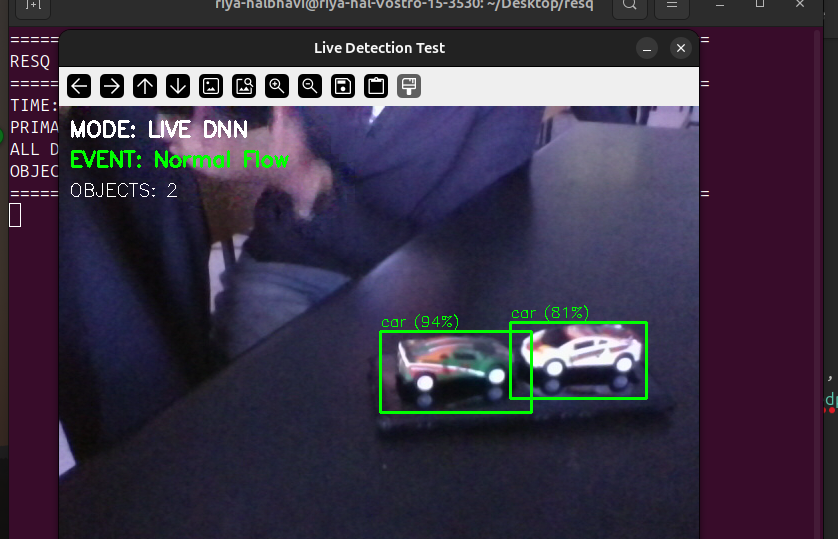Open new terminal tab icon

pyautogui.click(x=33, y=5)
